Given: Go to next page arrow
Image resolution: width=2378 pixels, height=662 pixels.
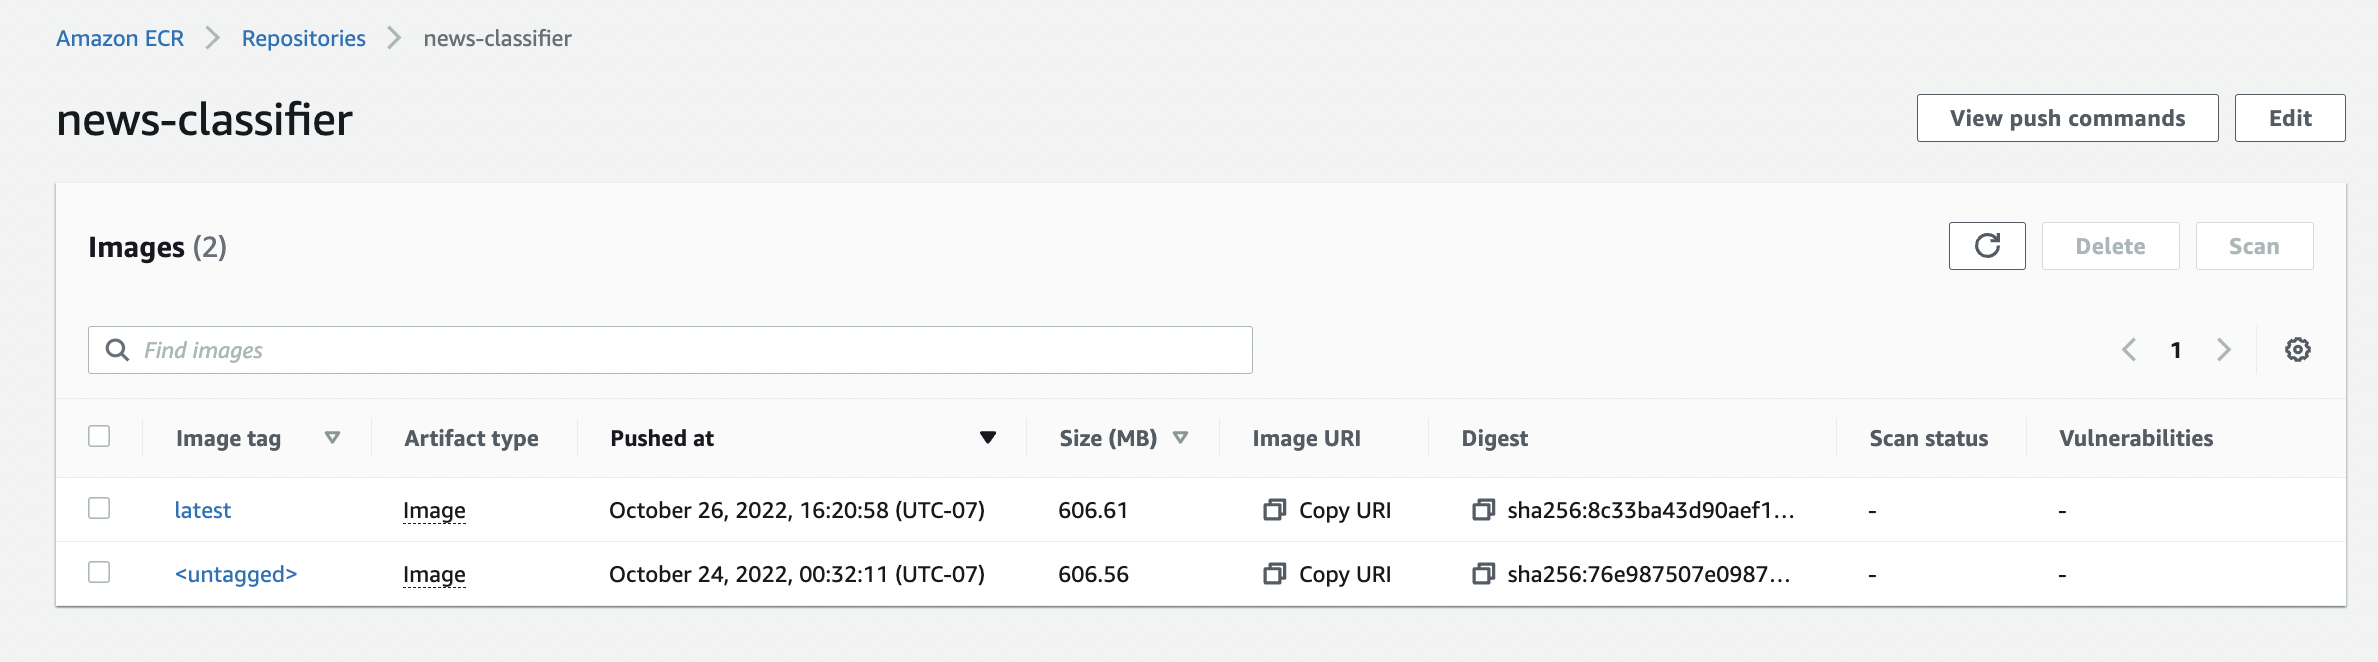Looking at the screenshot, I should click(x=2223, y=350).
